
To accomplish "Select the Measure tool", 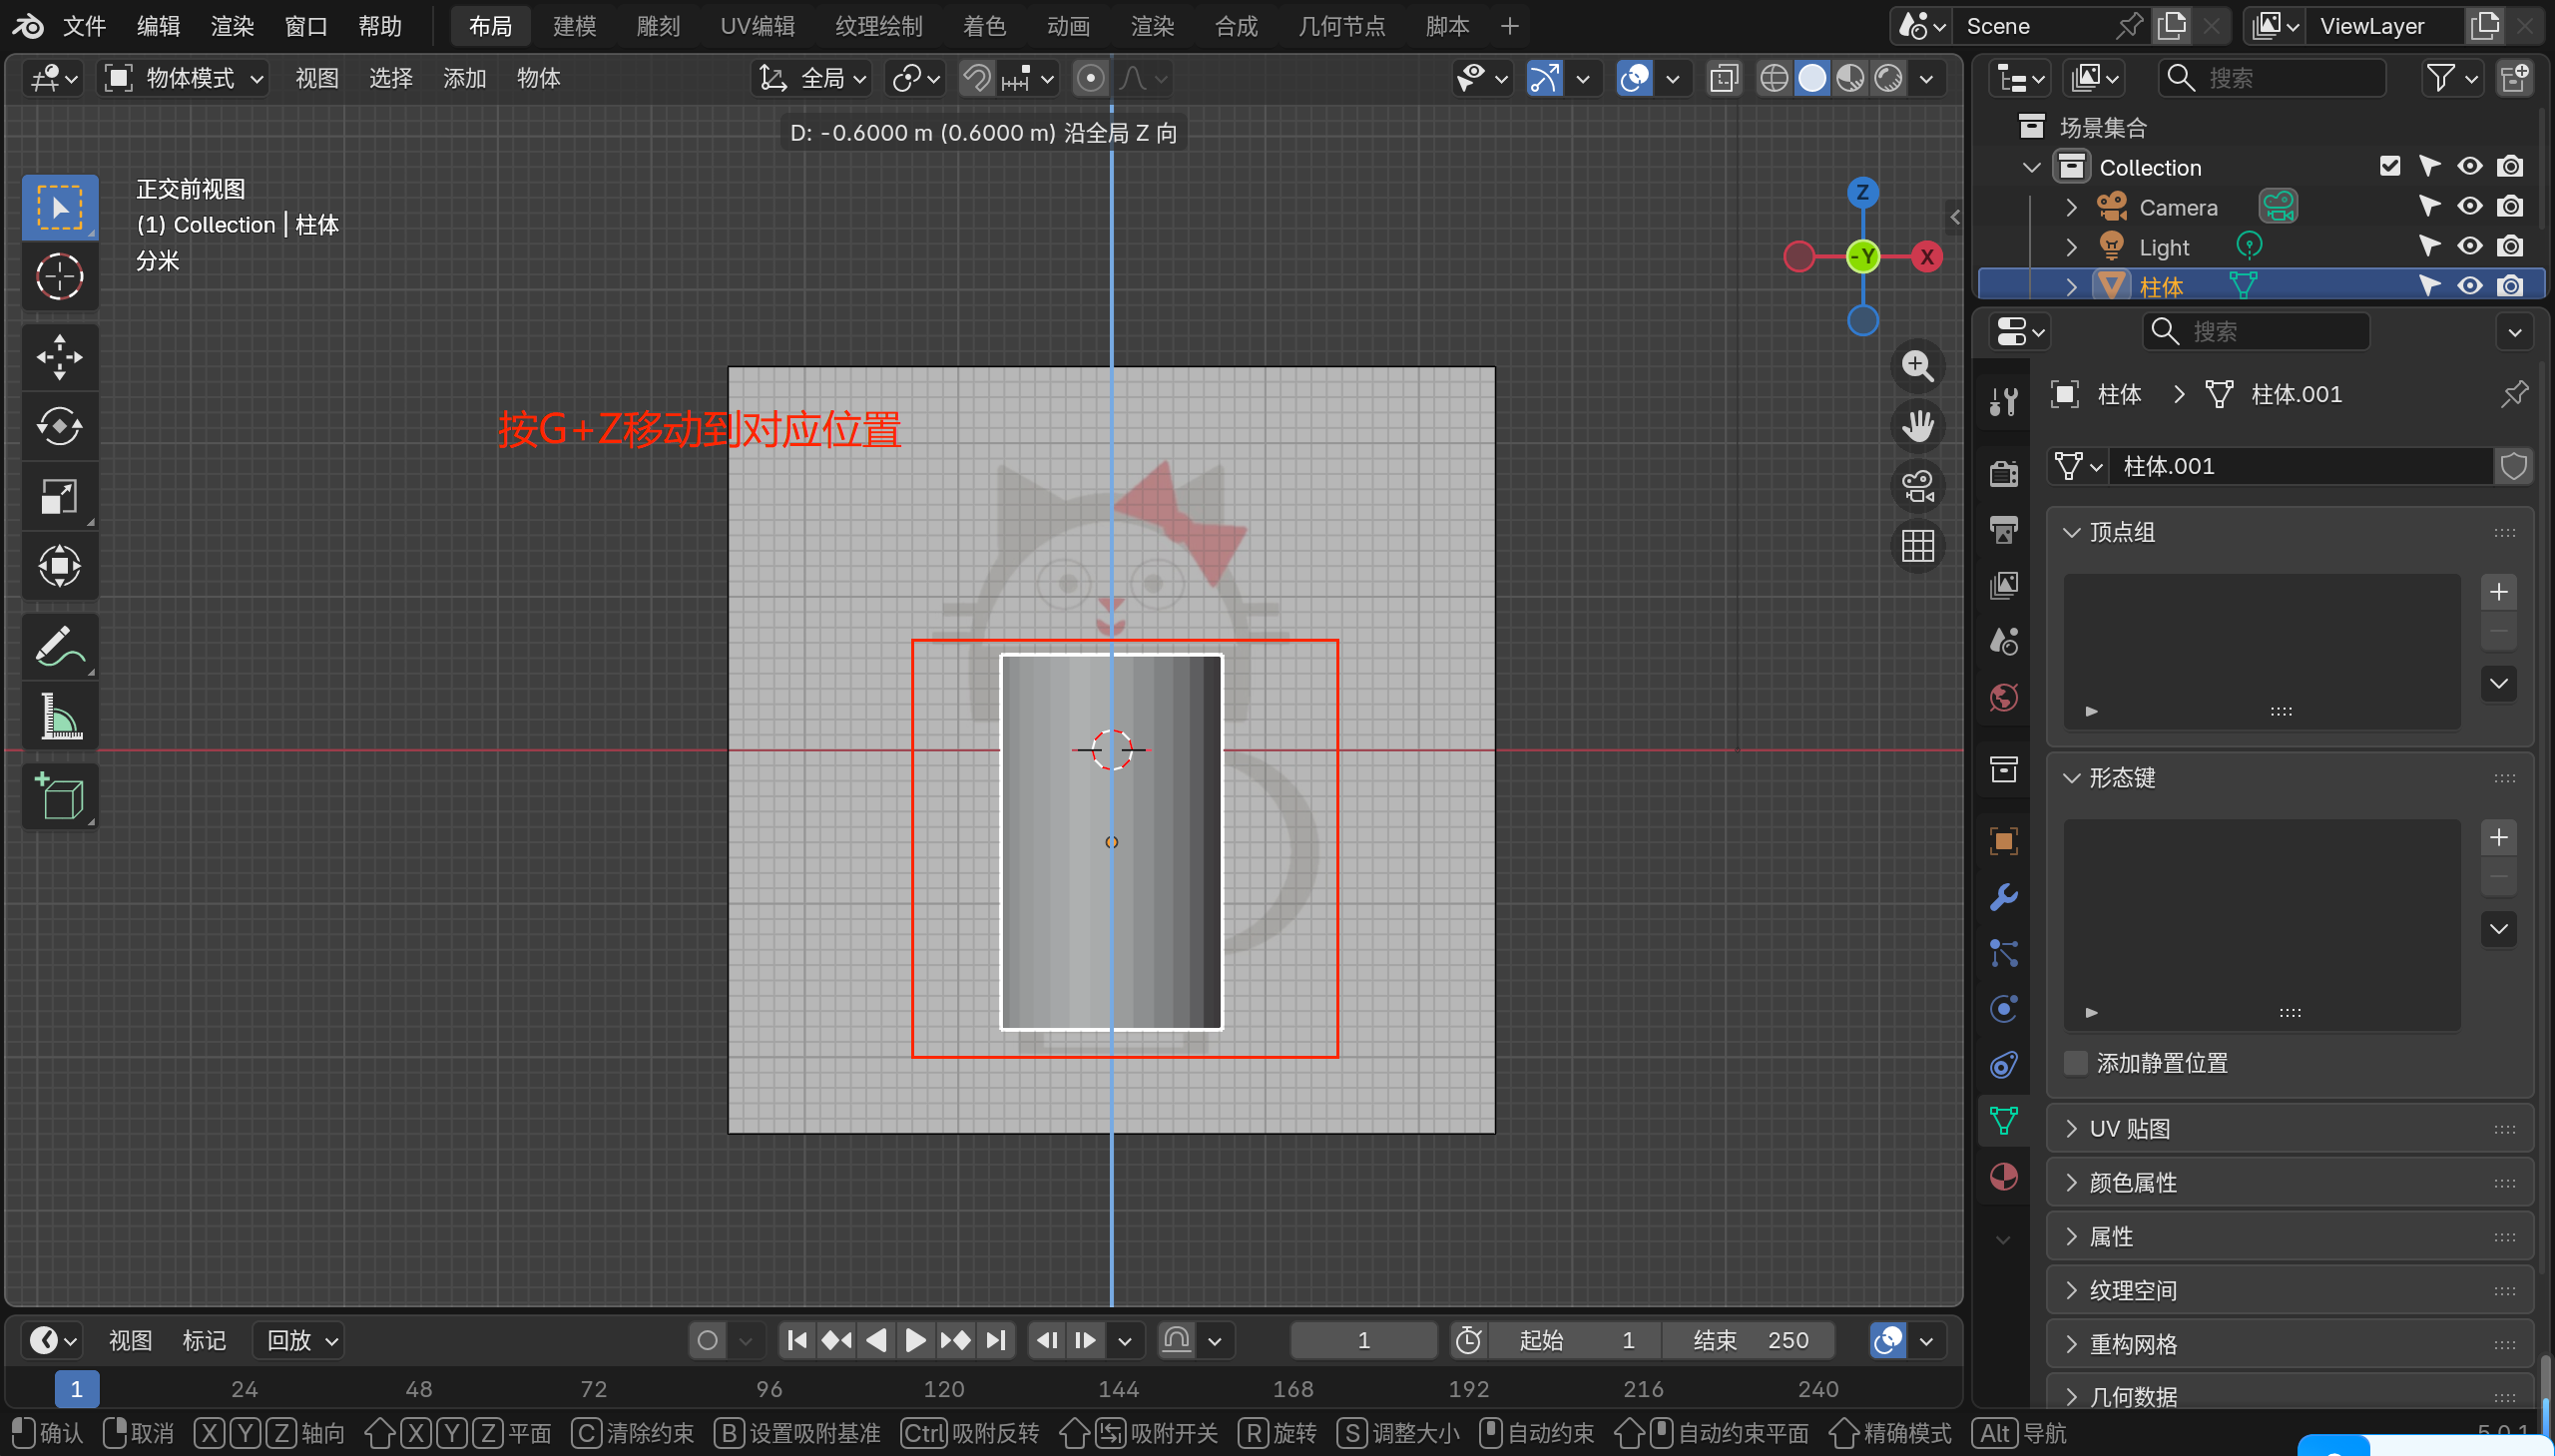I will [x=59, y=717].
